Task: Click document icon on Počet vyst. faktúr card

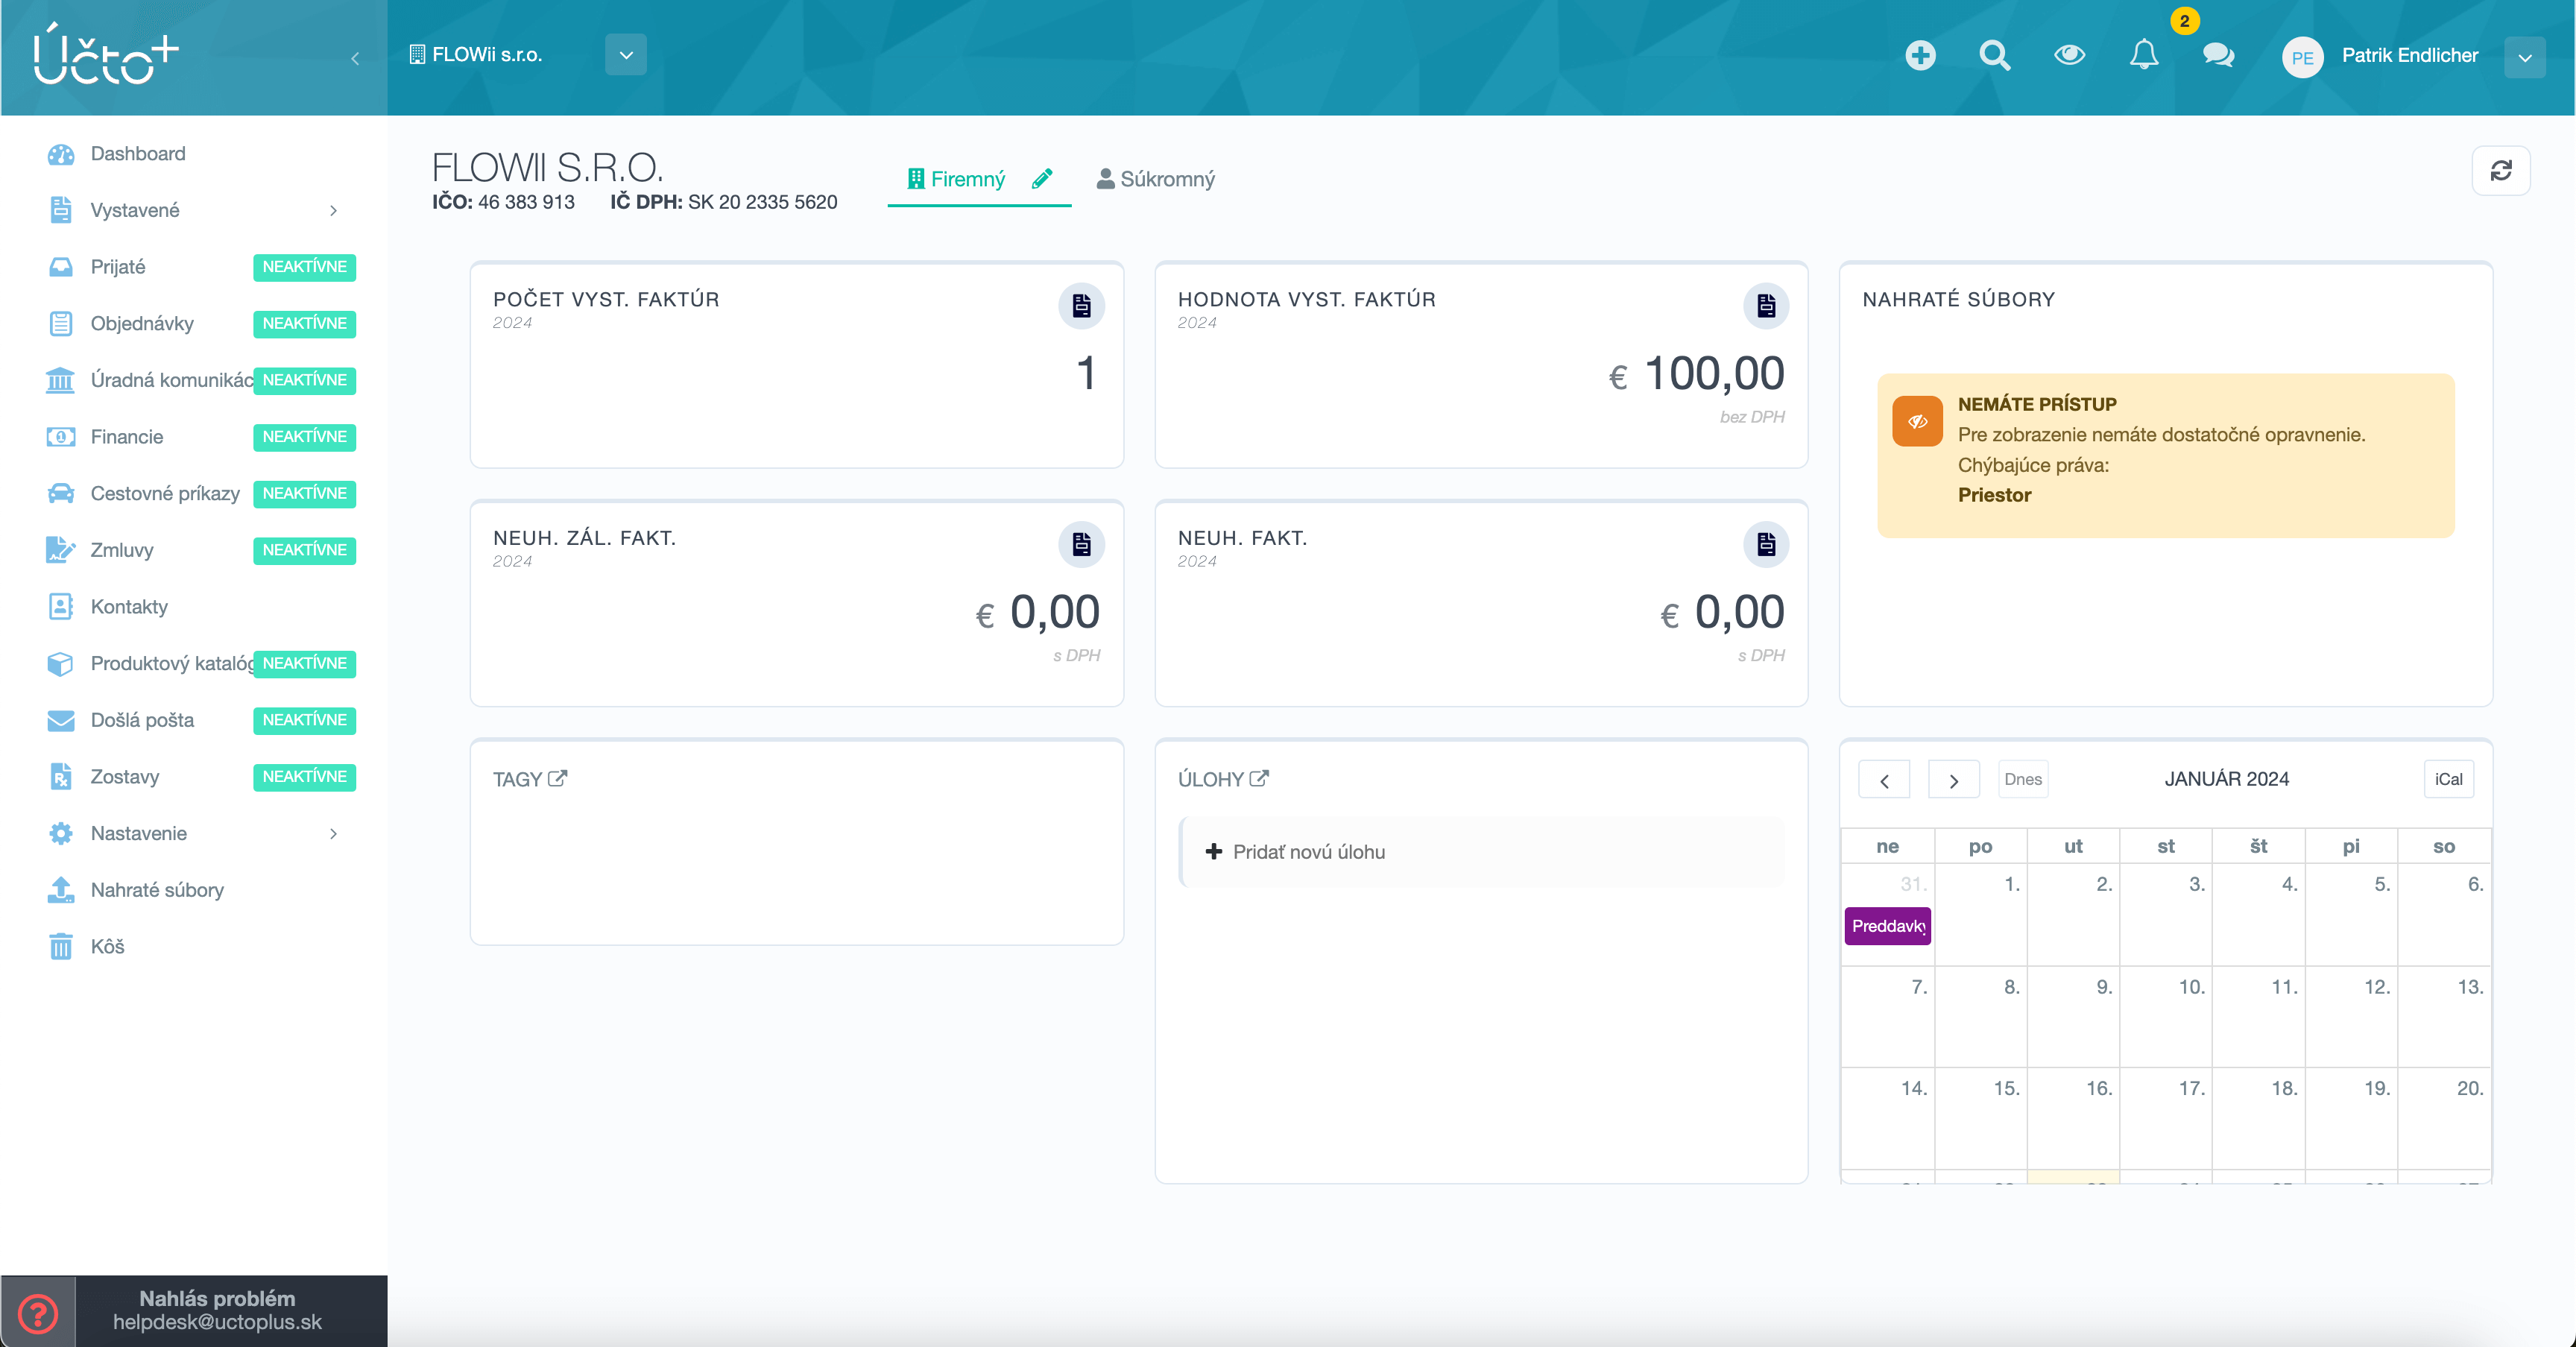Action: pos(1081,306)
